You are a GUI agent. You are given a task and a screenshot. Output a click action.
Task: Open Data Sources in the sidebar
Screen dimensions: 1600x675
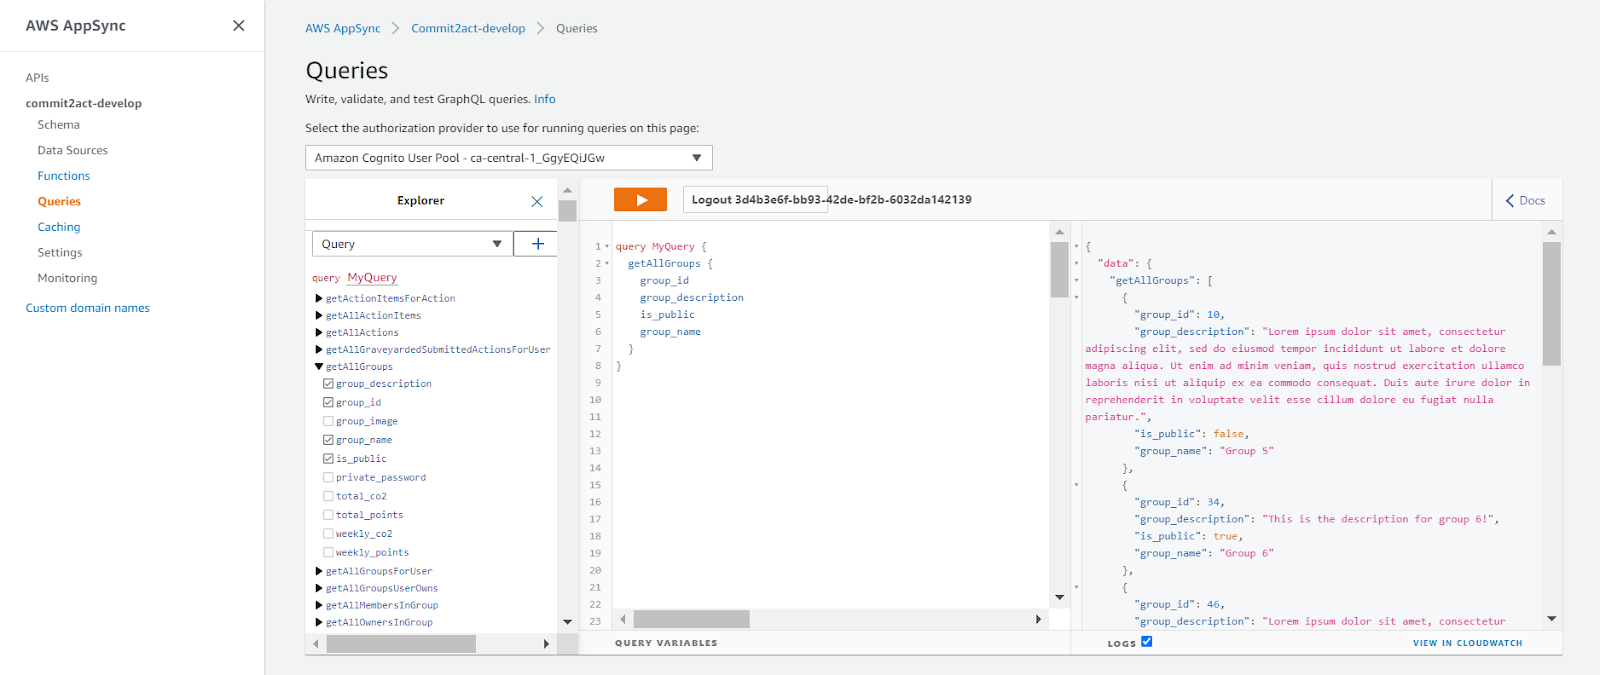point(72,150)
